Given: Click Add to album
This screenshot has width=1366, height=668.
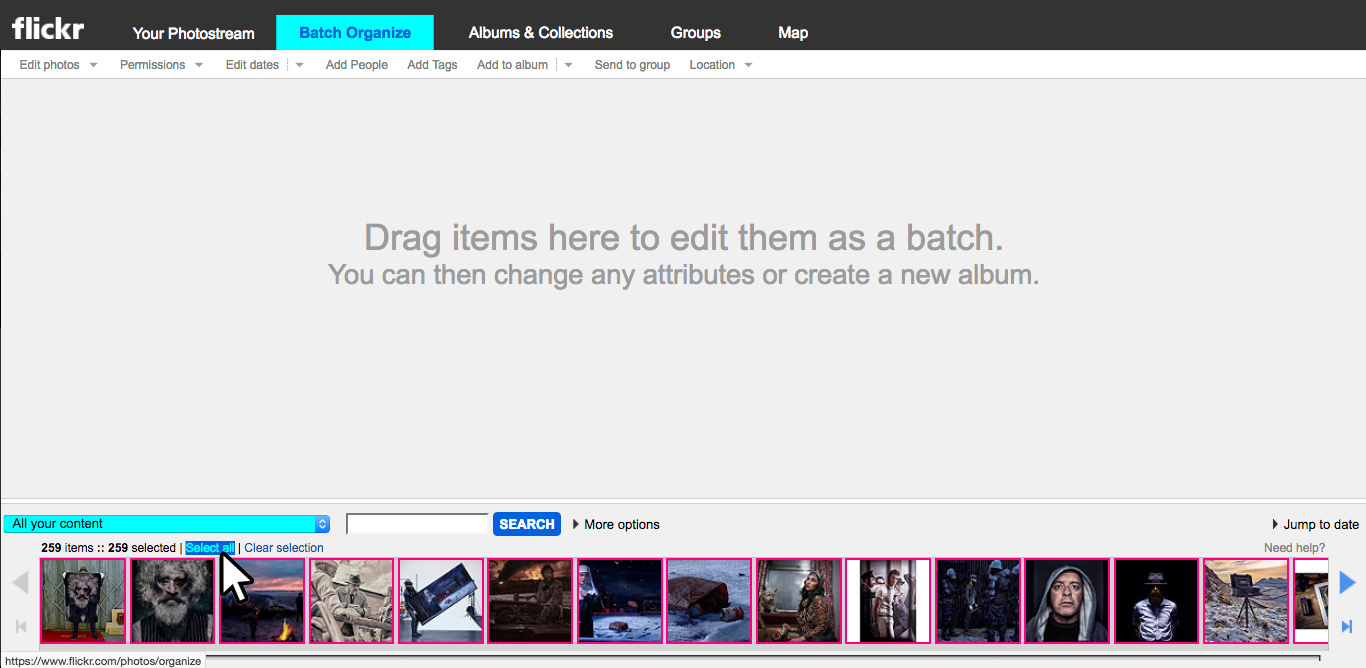Looking at the screenshot, I should click(512, 65).
